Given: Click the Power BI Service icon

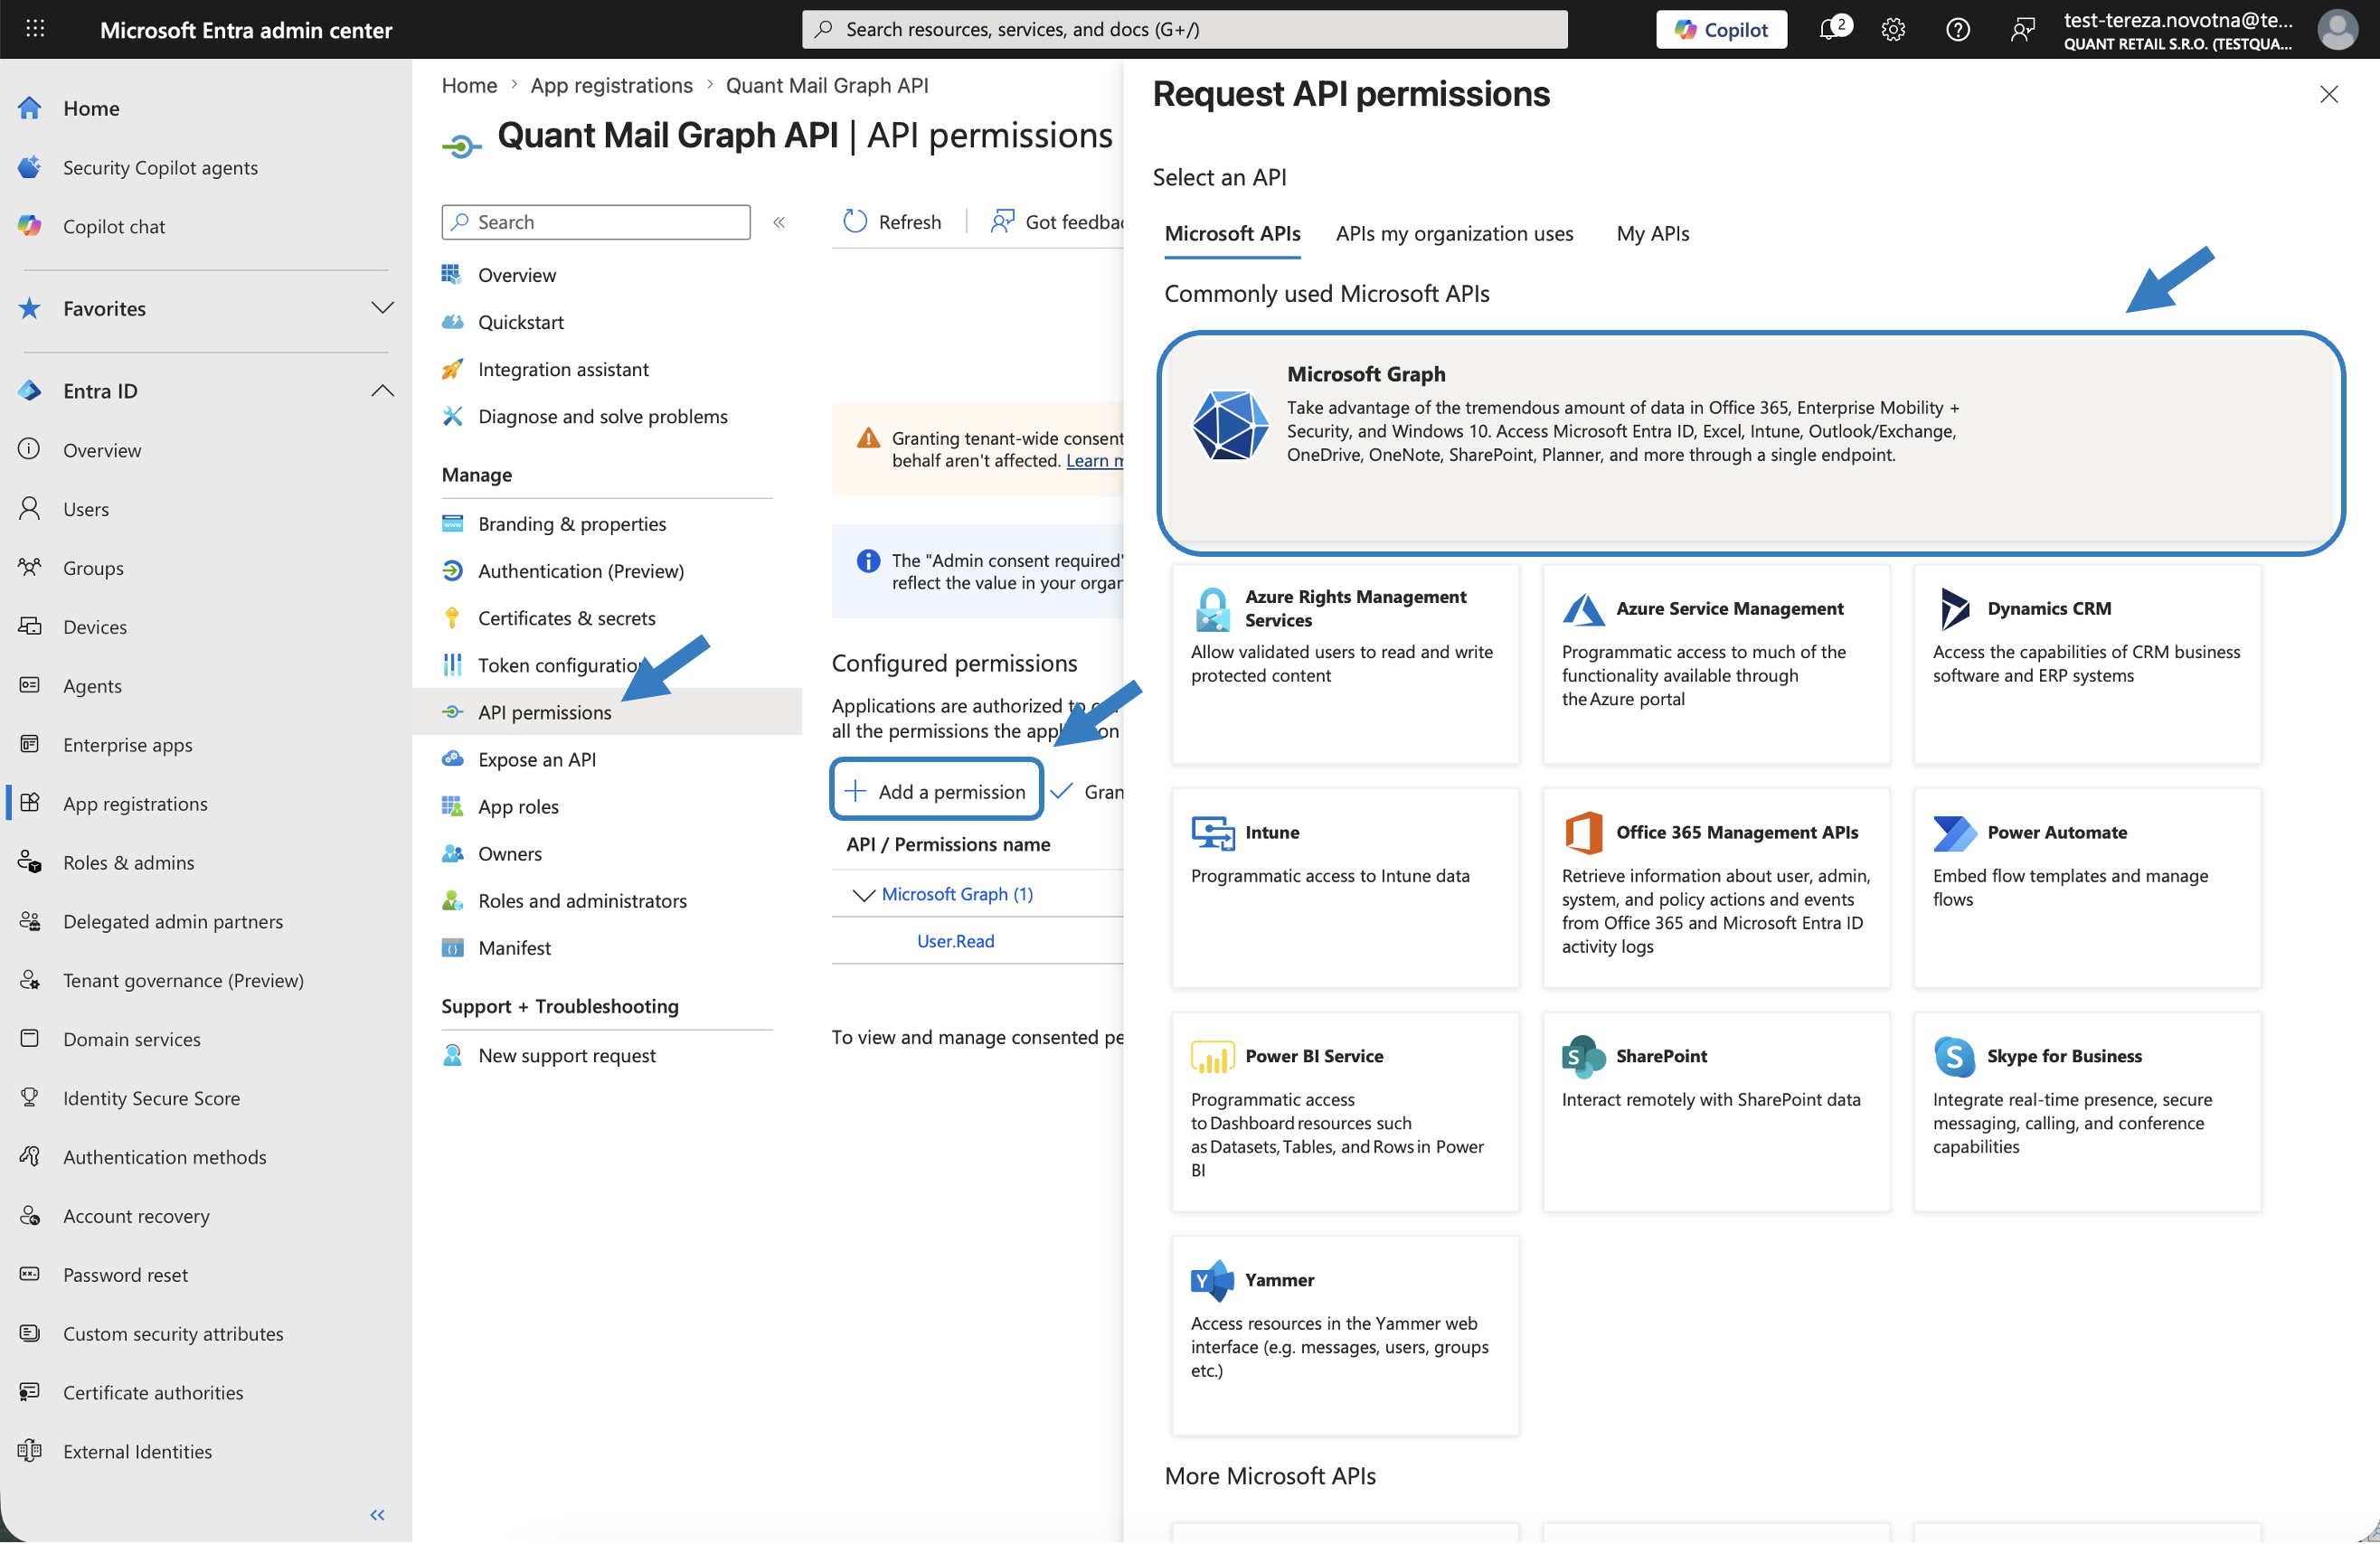Looking at the screenshot, I should [x=1213, y=1057].
